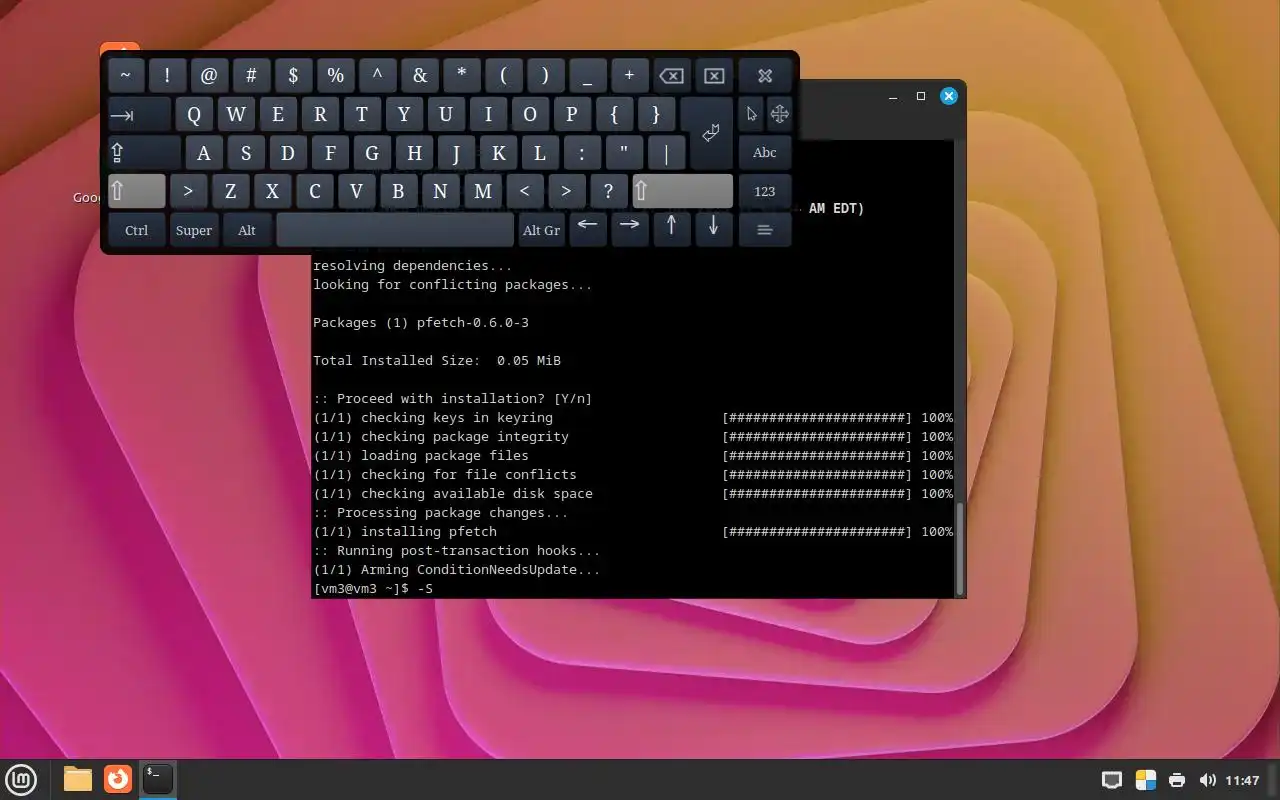Screen dimensions: 1280x800
Task: Tap the backspace key on the on-screen keyboard
Action: (x=671, y=75)
